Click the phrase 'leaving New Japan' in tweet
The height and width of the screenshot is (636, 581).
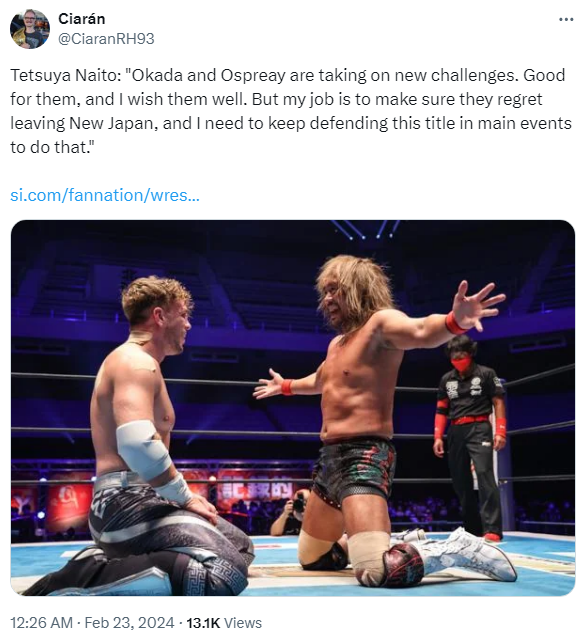(82, 123)
